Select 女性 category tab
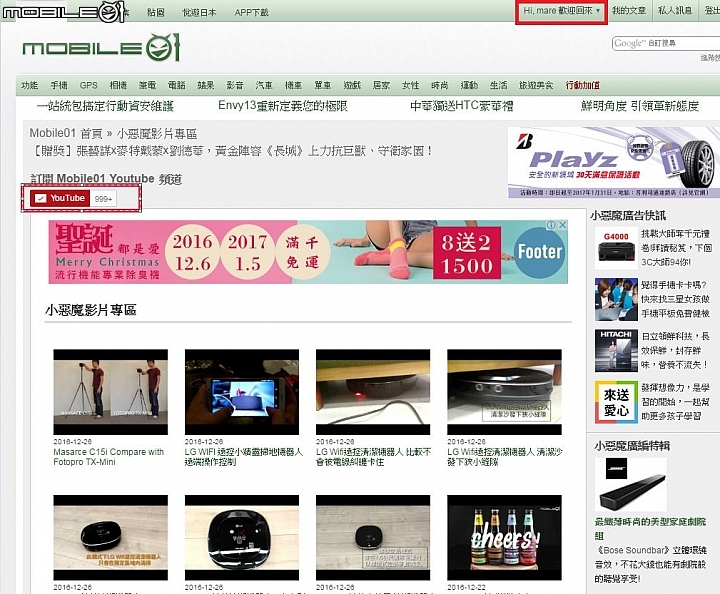The height and width of the screenshot is (594, 720). tap(411, 85)
